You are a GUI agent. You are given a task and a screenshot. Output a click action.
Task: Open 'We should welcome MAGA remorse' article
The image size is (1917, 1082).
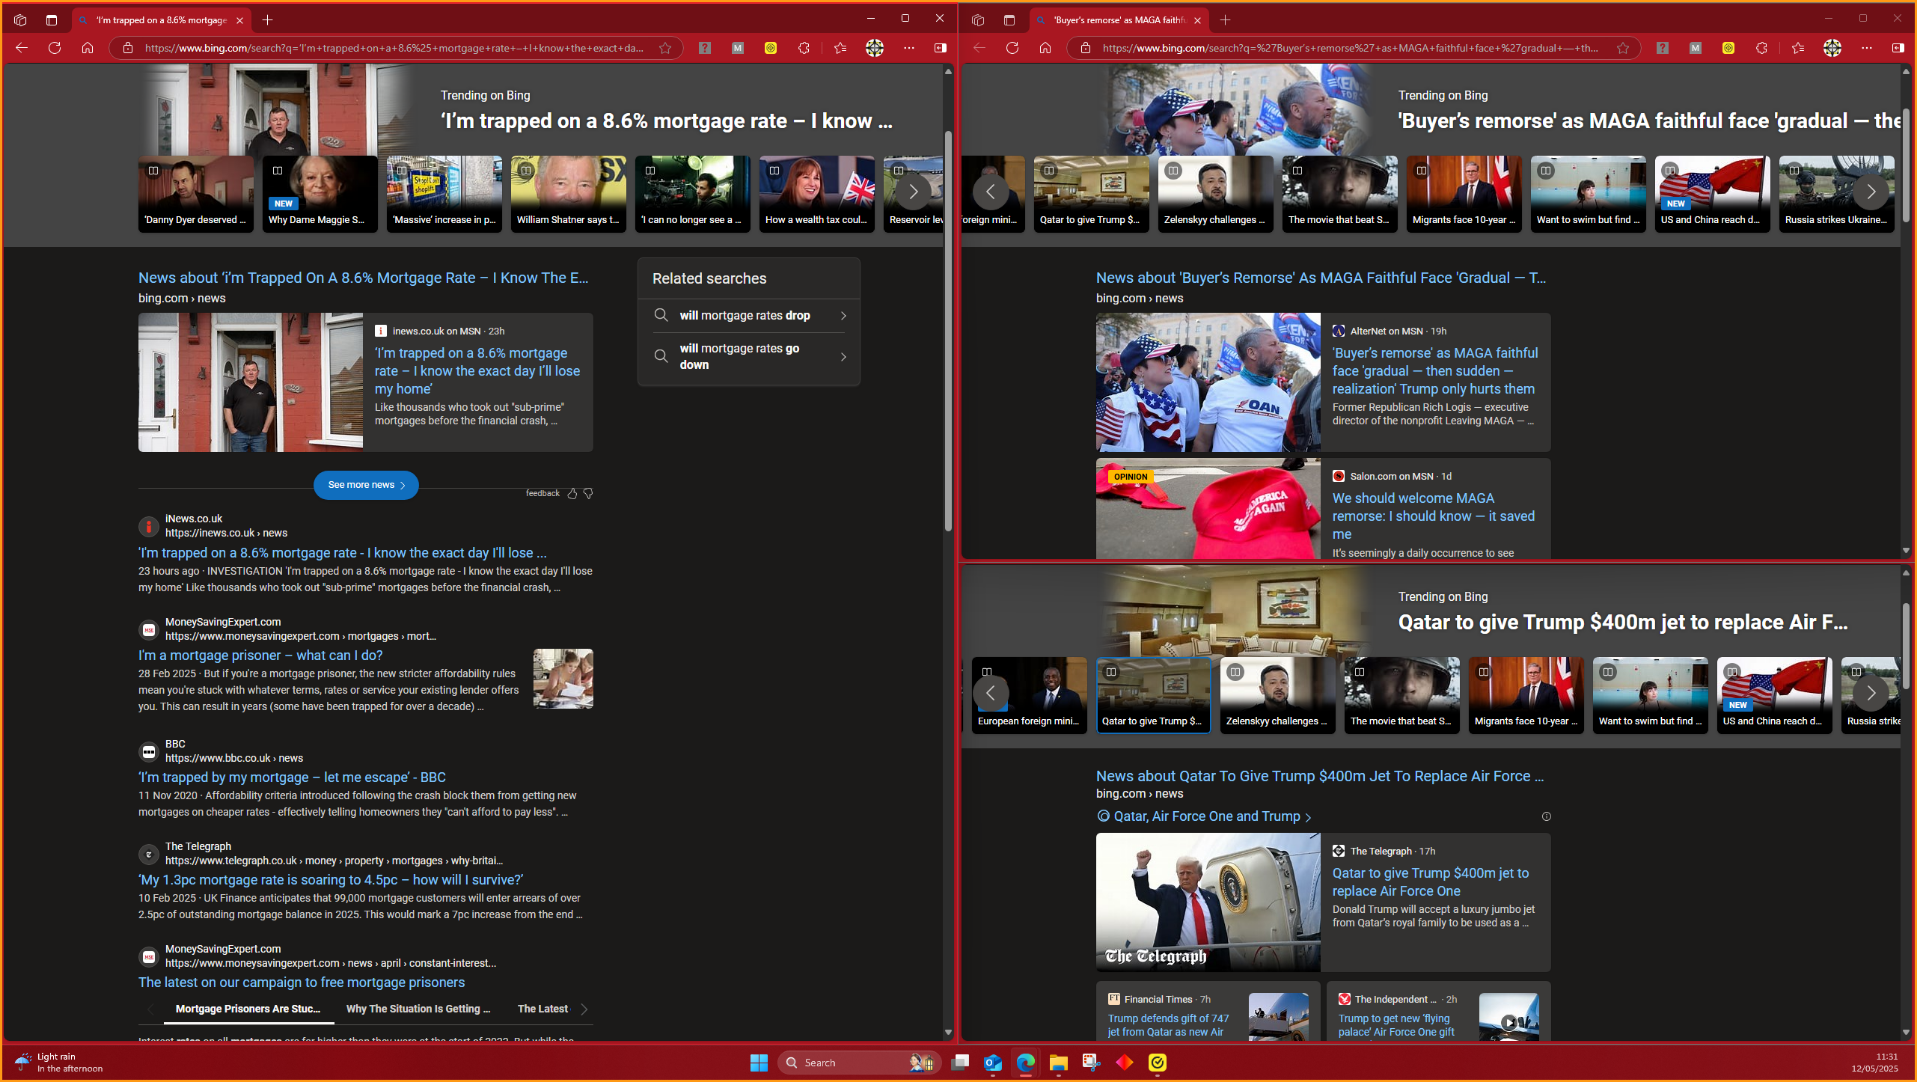click(x=1433, y=516)
